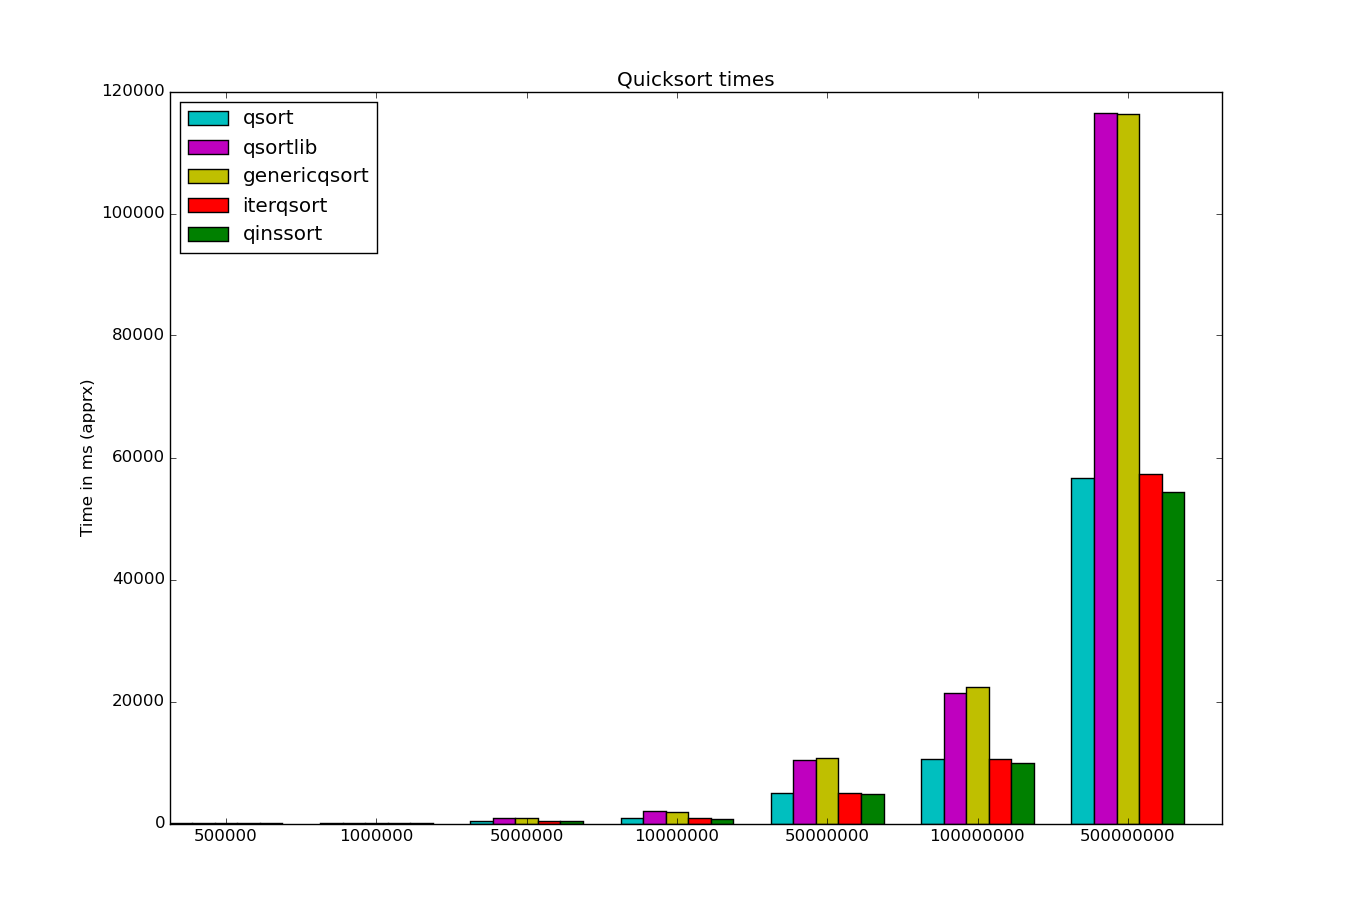Viewport: 1357px width, 915px height.
Task: Click the x-axis label 500000000
Action: (x=1127, y=836)
